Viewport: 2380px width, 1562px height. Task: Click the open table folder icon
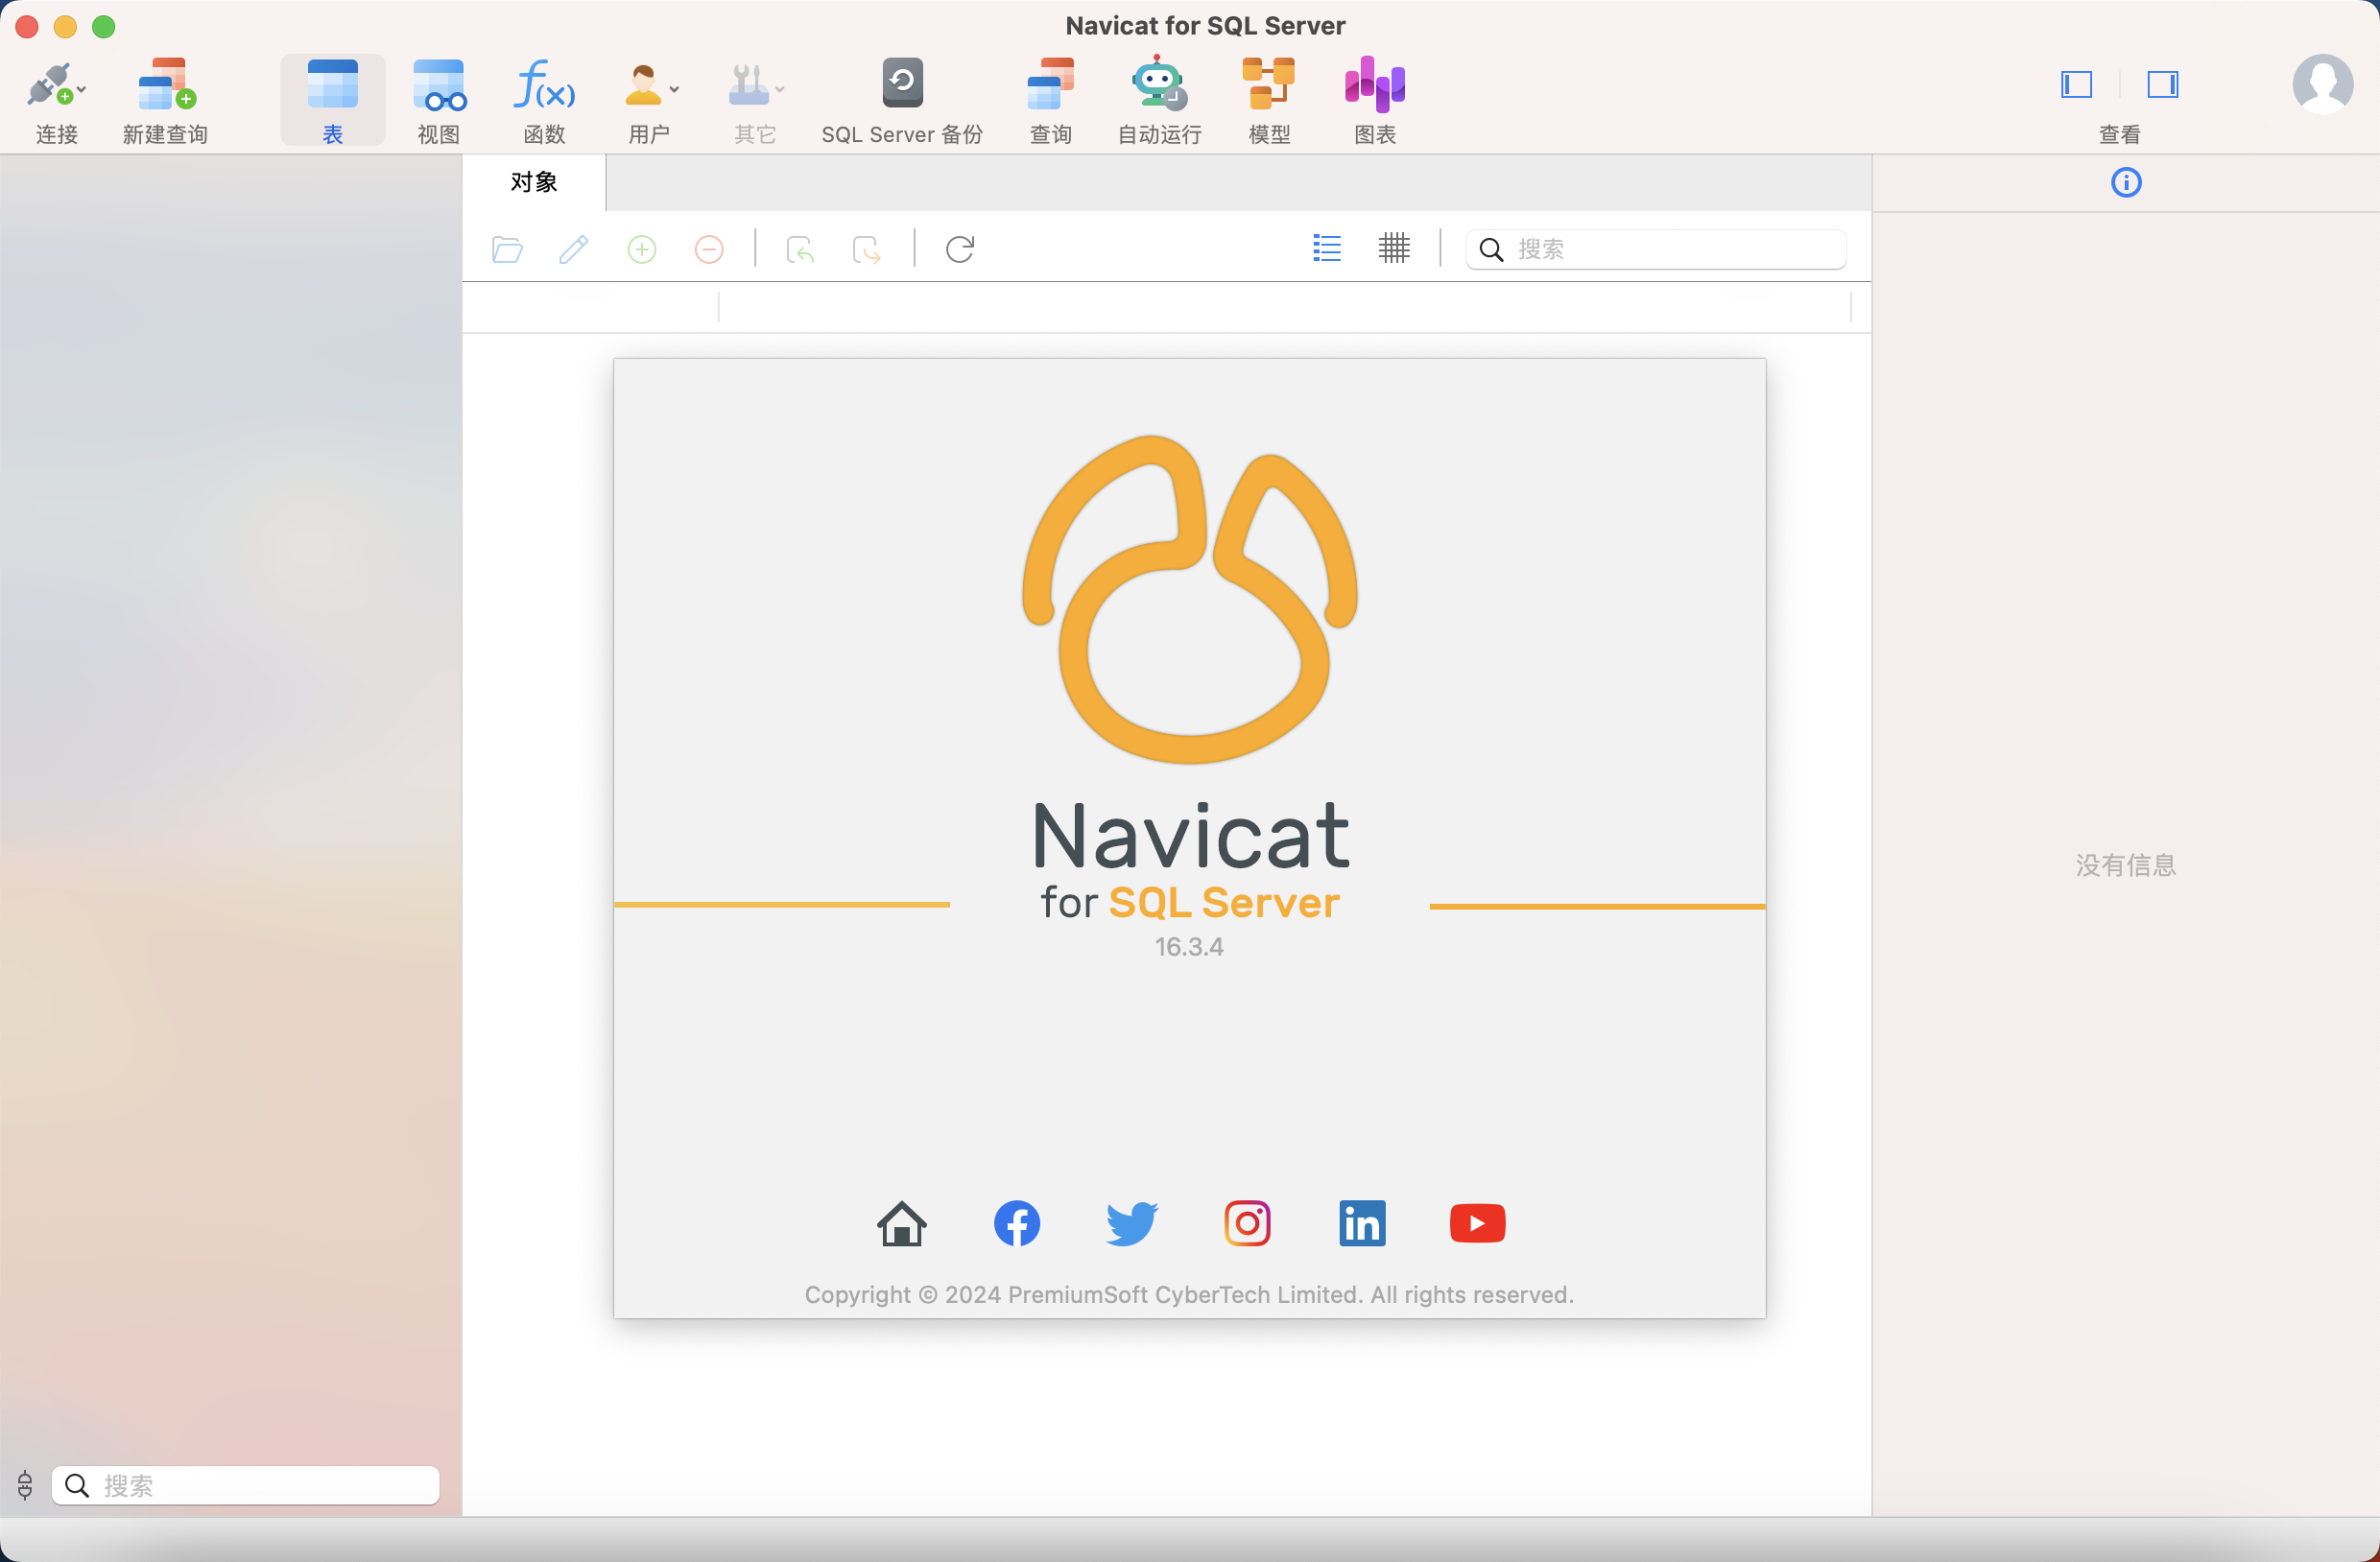pos(507,249)
